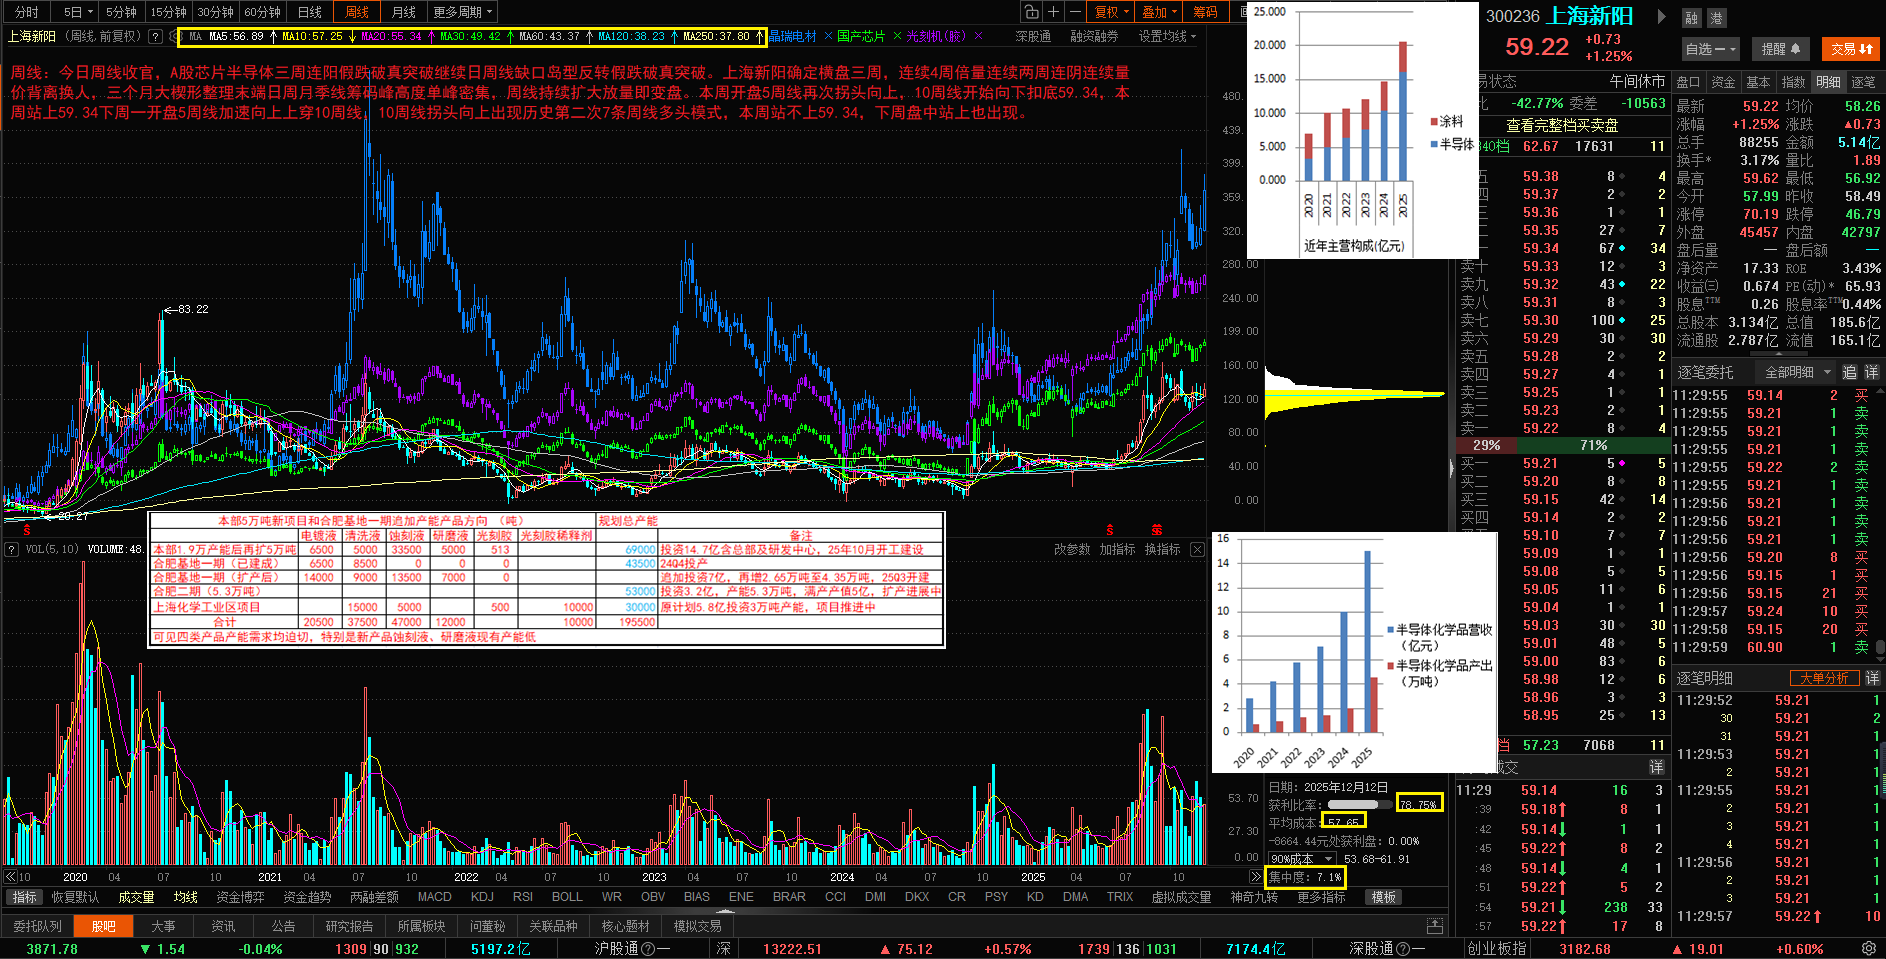
Task: Click the minus zoom-out chart icon
Action: point(1075,12)
